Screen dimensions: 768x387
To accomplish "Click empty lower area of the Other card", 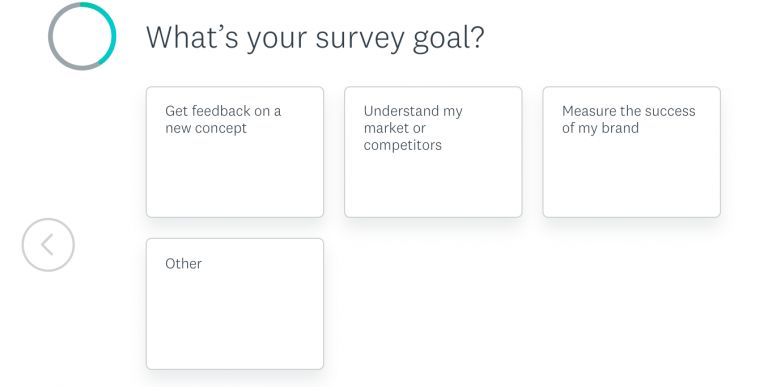I will [x=235, y=328].
